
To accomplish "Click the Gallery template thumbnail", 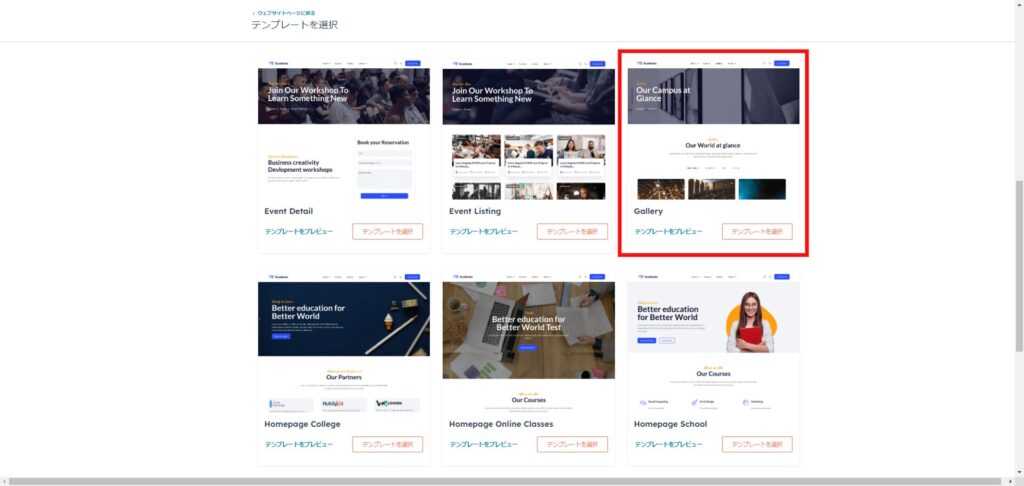I will pyautogui.click(x=713, y=128).
